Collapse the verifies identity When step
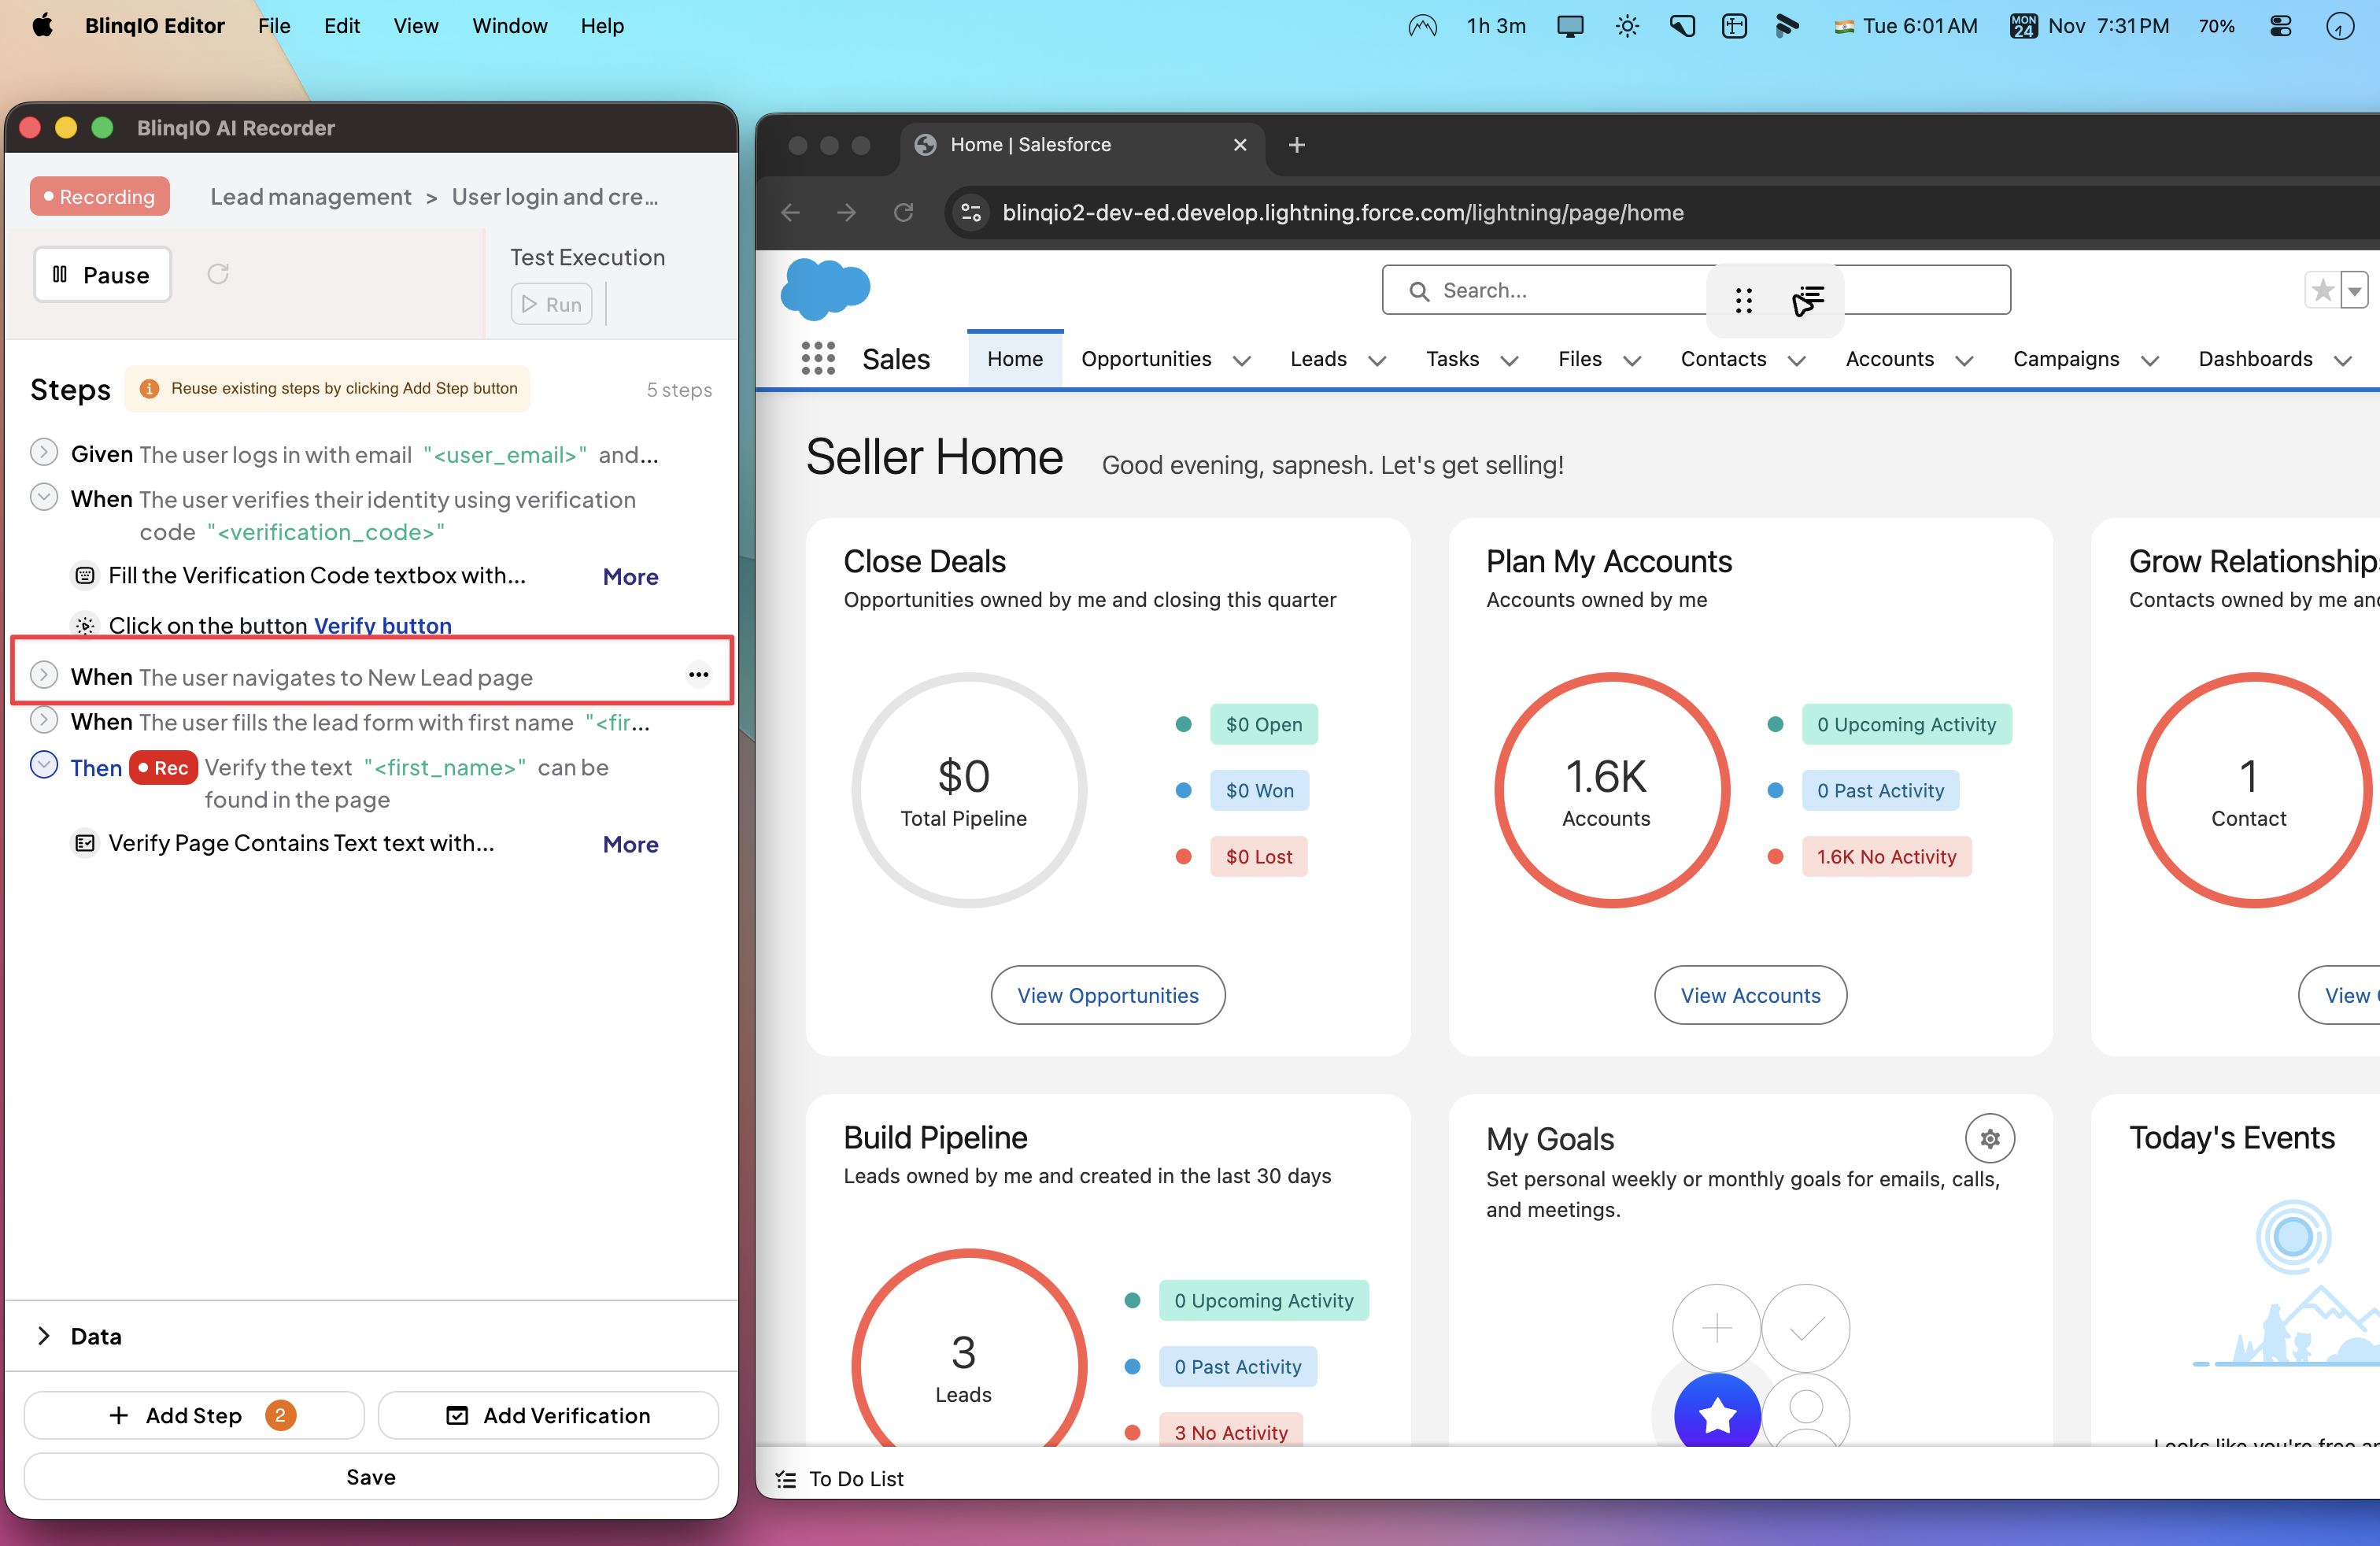Screen dimensions: 2380x1546 [x=44, y=497]
